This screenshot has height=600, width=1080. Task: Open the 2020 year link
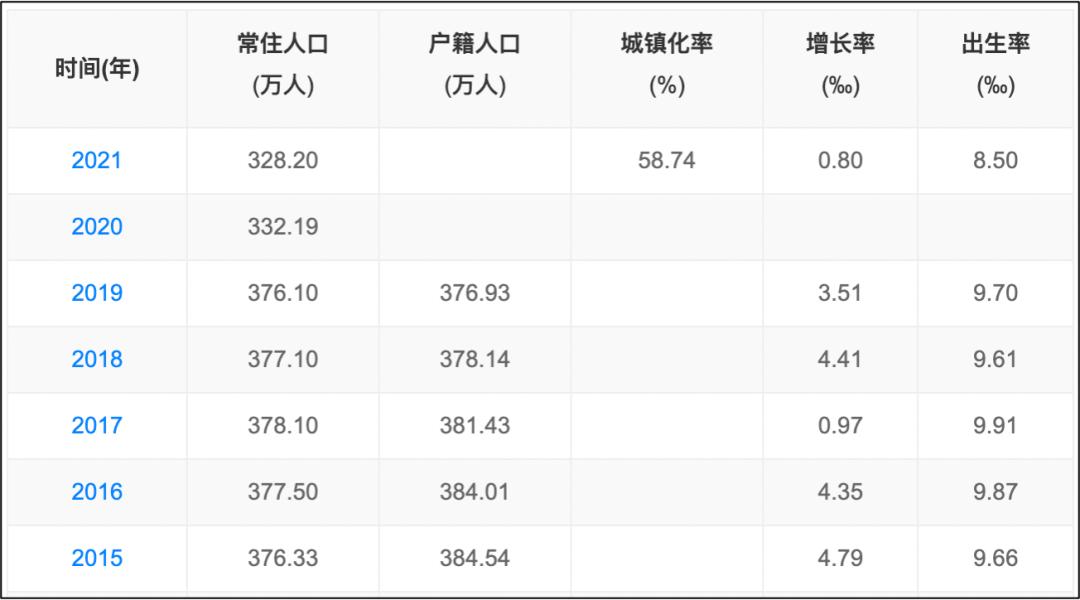[x=97, y=227]
